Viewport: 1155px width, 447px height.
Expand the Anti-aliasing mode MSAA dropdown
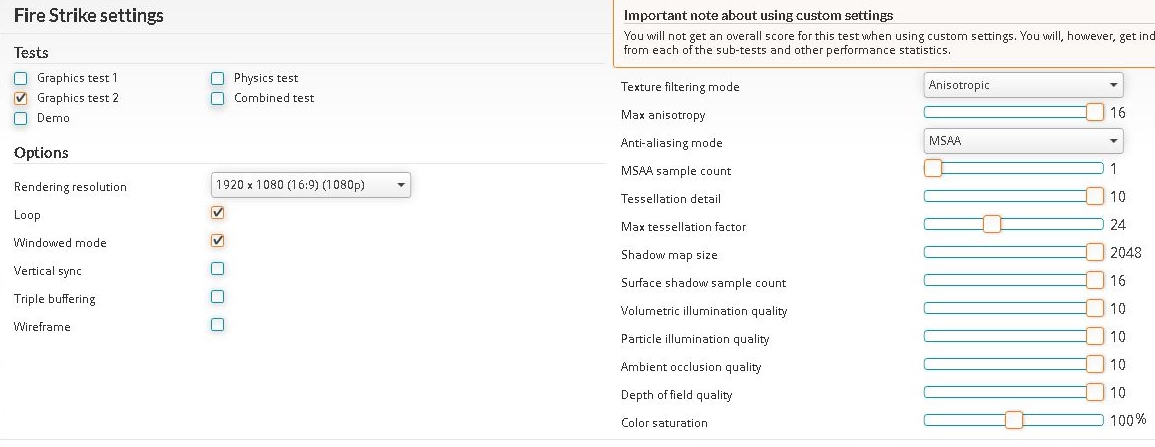coord(1023,141)
